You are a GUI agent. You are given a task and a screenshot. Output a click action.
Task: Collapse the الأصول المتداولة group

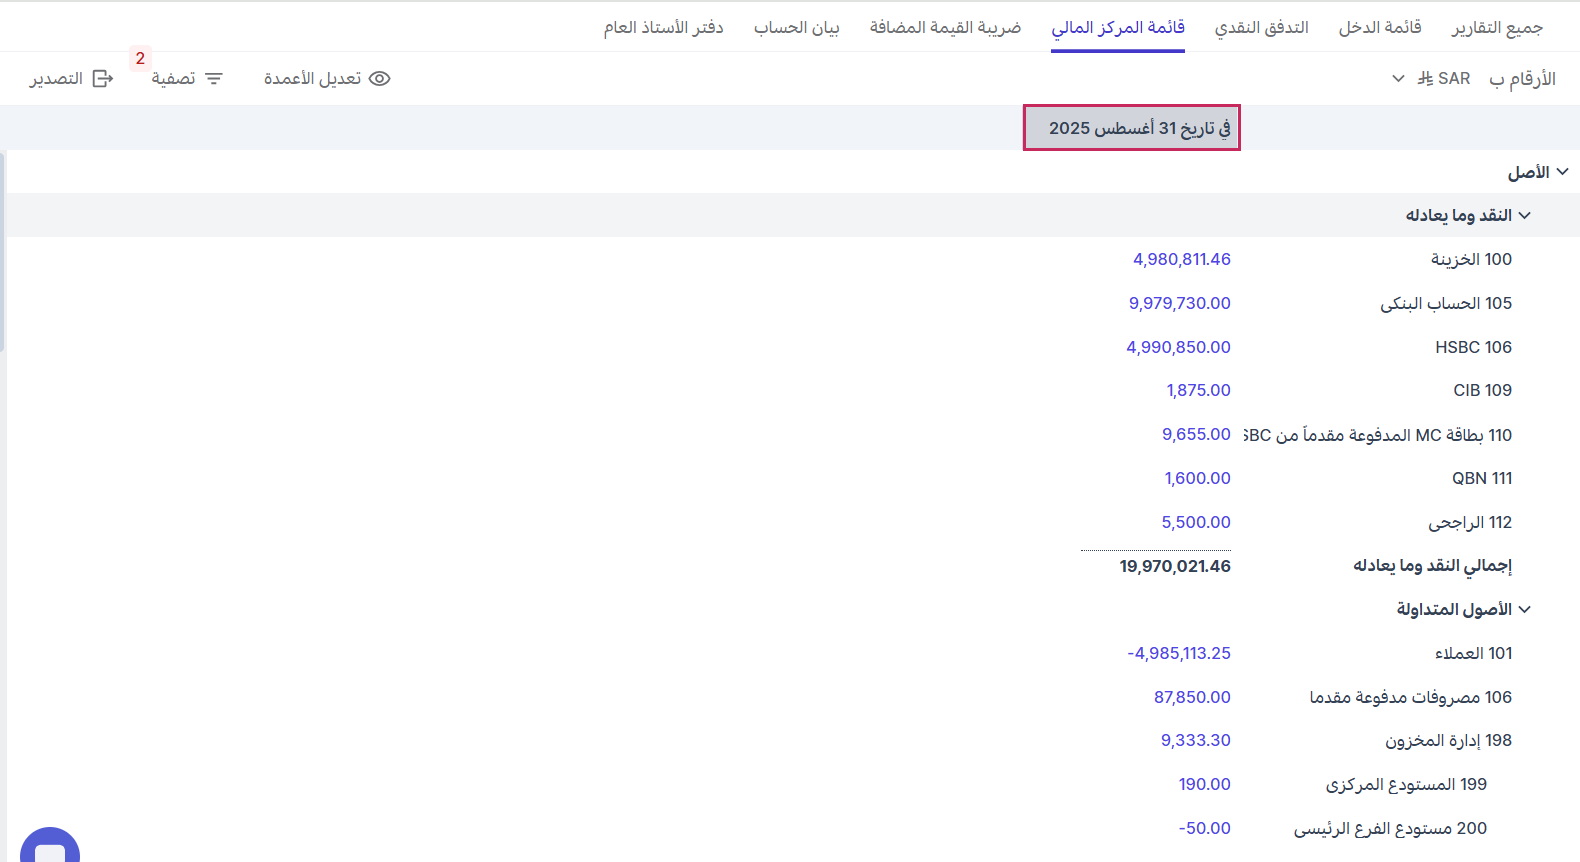(x=1525, y=610)
